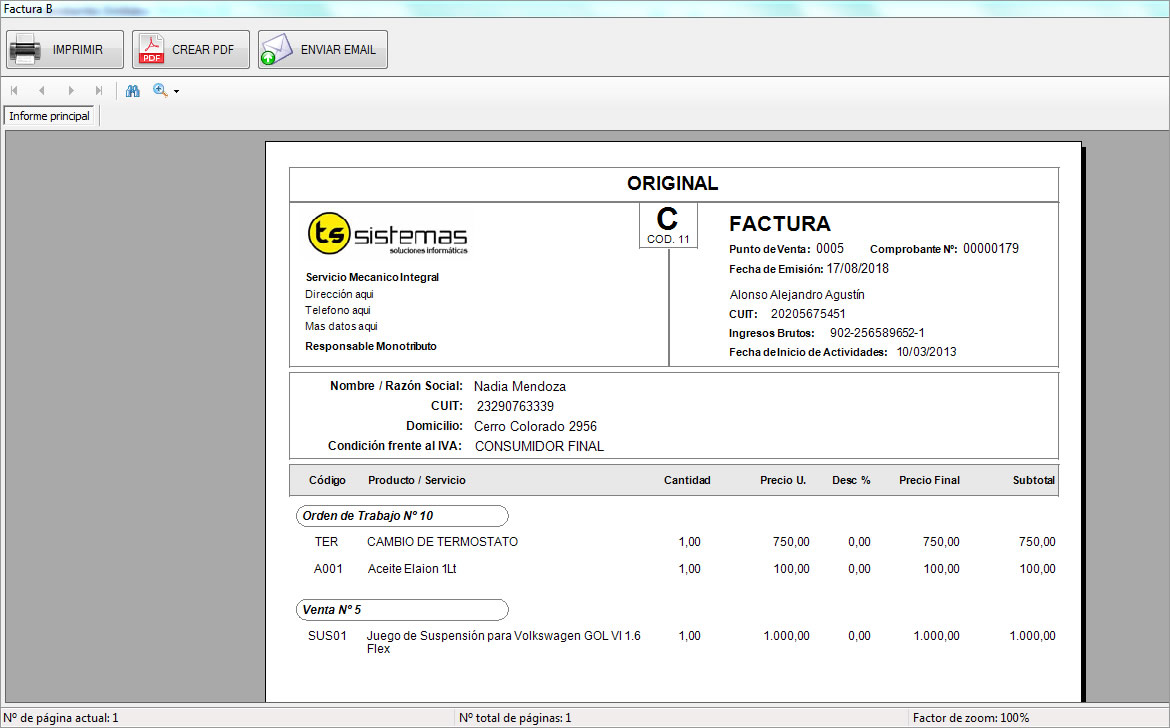Click the IMPRIMIR print button
The height and width of the screenshot is (728, 1170).
(x=65, y=49)
